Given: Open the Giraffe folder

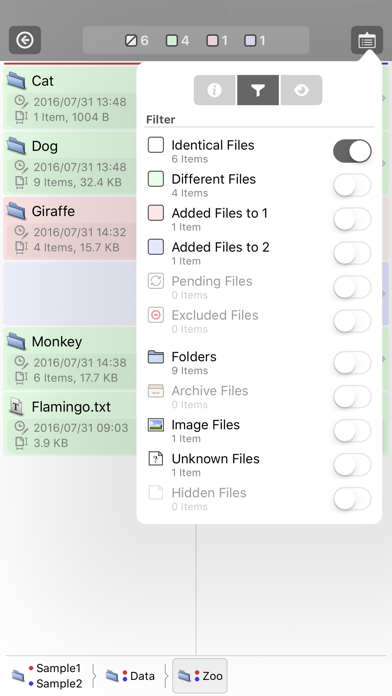Looking at the screenshot, I should coord(71,228).
